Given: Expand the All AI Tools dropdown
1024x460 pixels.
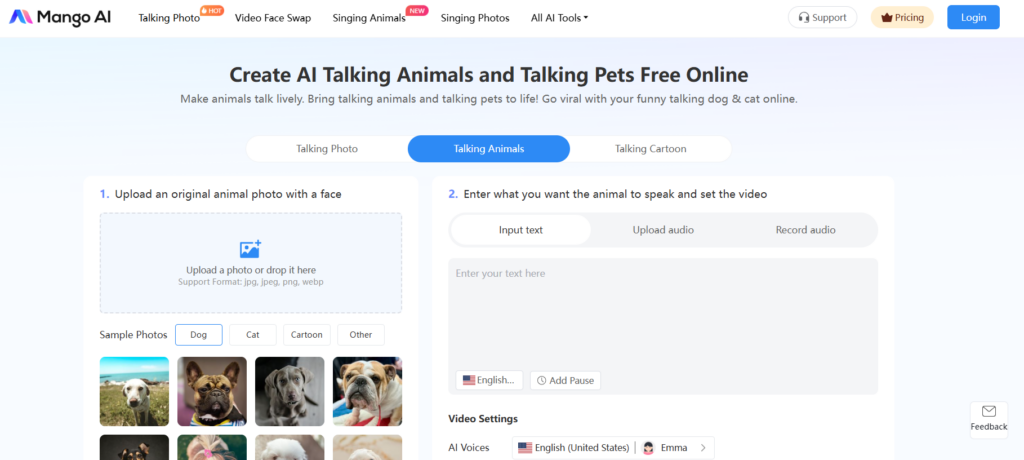Looking at the screenshot, I should tap(559, 18).
